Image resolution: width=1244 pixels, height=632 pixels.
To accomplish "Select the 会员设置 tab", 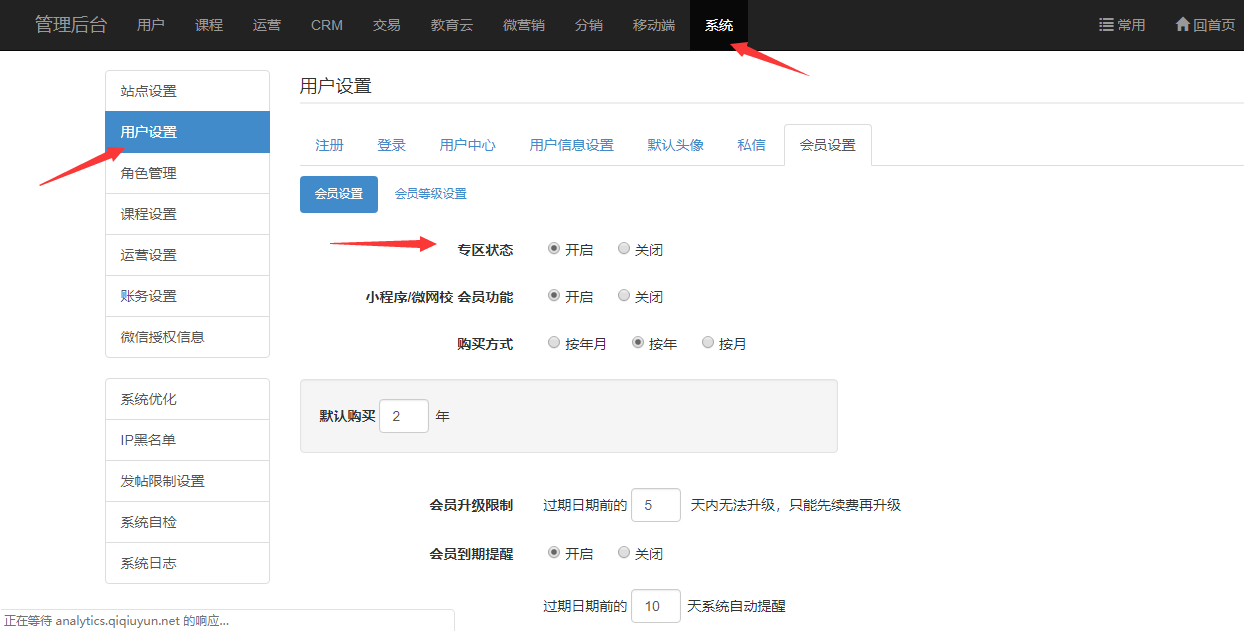I will pyautogui.click(x=828, y=145).
